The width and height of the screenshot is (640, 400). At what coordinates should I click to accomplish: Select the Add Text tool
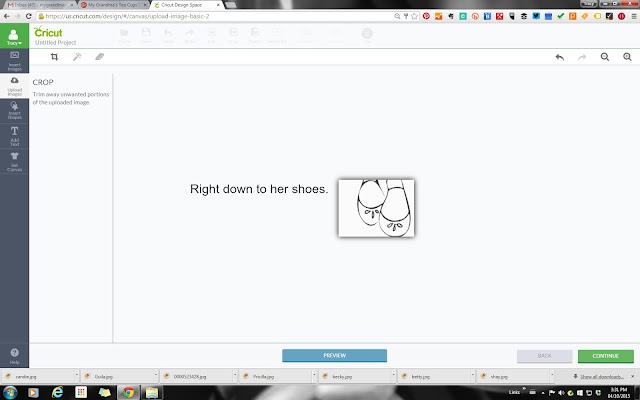(14, 136)
